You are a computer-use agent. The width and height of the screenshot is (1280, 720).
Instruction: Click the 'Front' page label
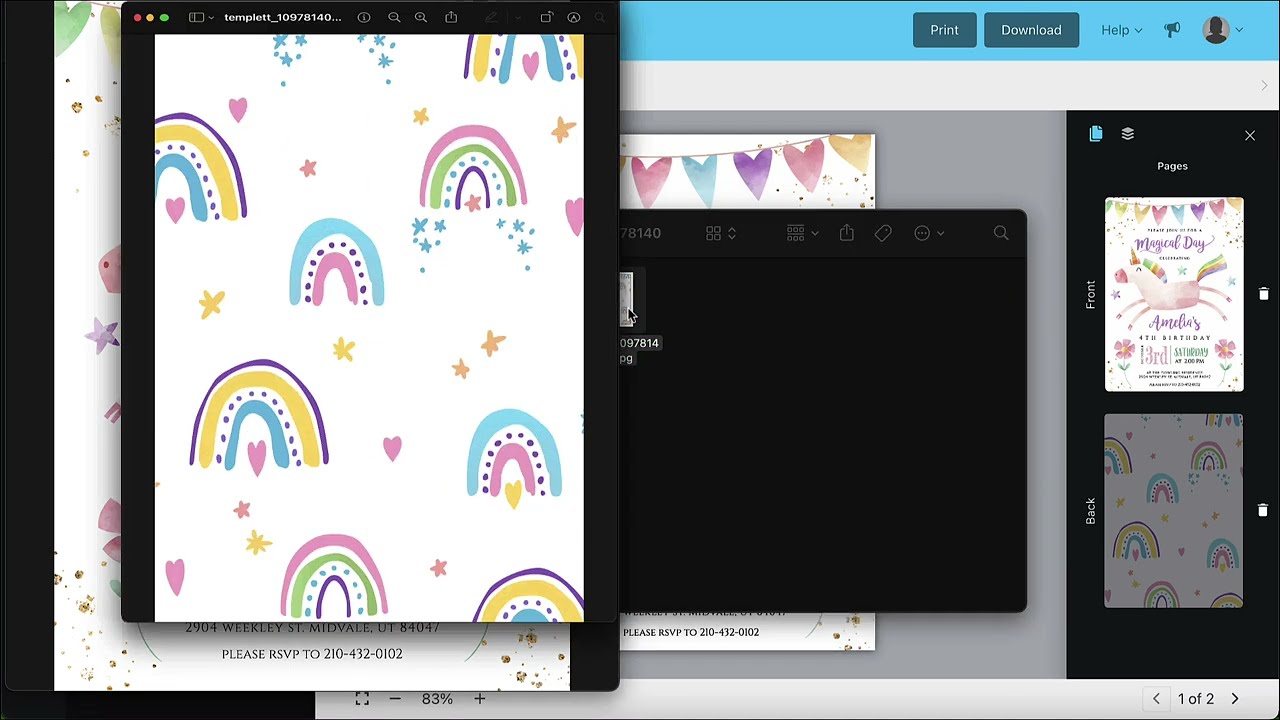[1091, 294]
